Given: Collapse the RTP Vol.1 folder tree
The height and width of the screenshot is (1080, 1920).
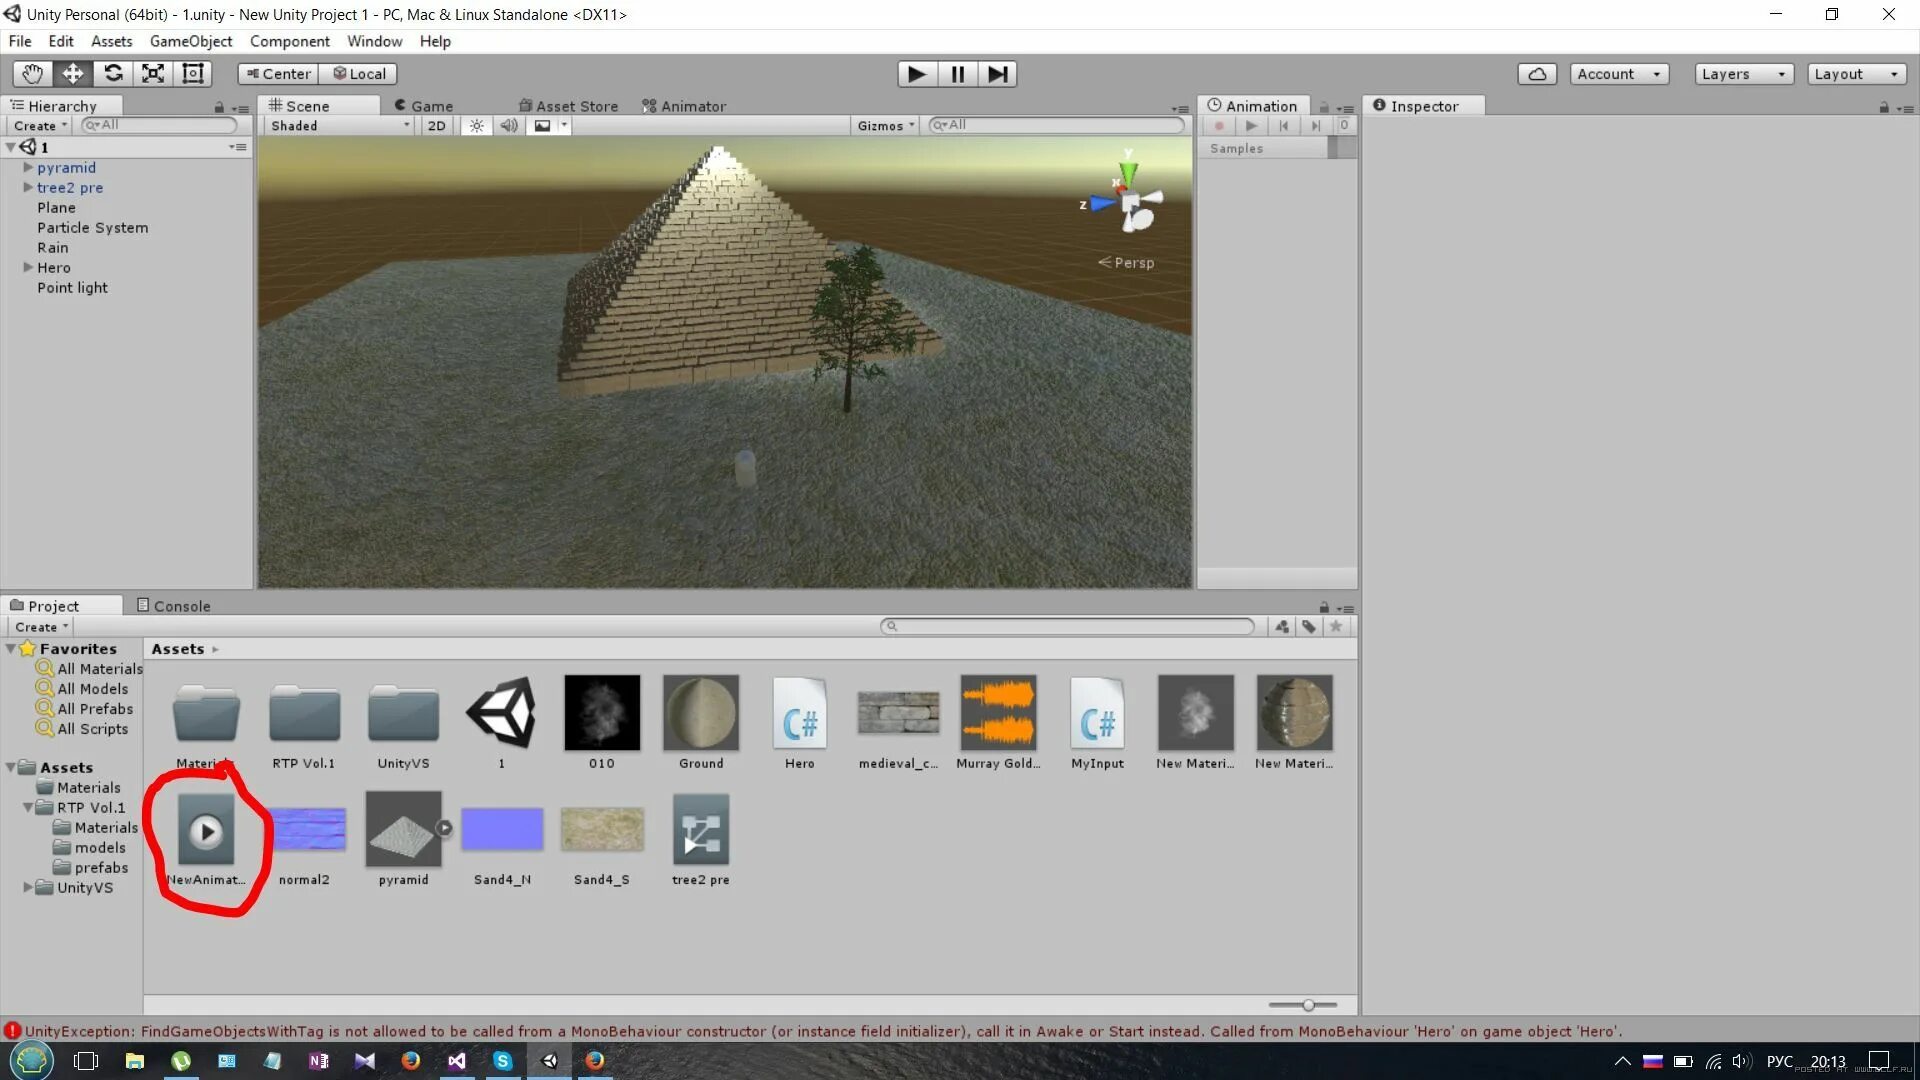Looking at the screenshot, I should pyautogui.click(x=28, y=808).
